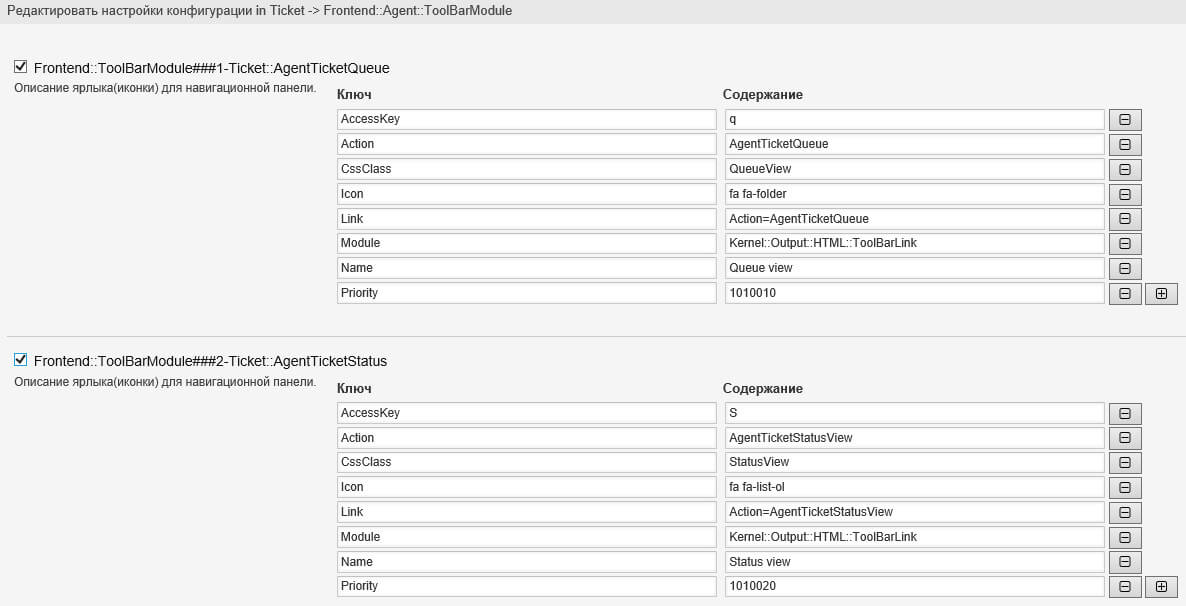1186x606 pixels.
Task: Remove the Icon fa fa-list-ol row
Action: 1125,488
